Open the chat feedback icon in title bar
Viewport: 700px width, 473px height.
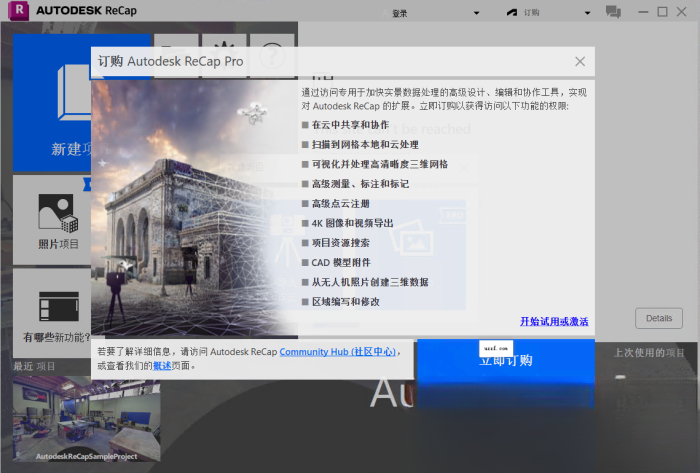pos(613,12)
